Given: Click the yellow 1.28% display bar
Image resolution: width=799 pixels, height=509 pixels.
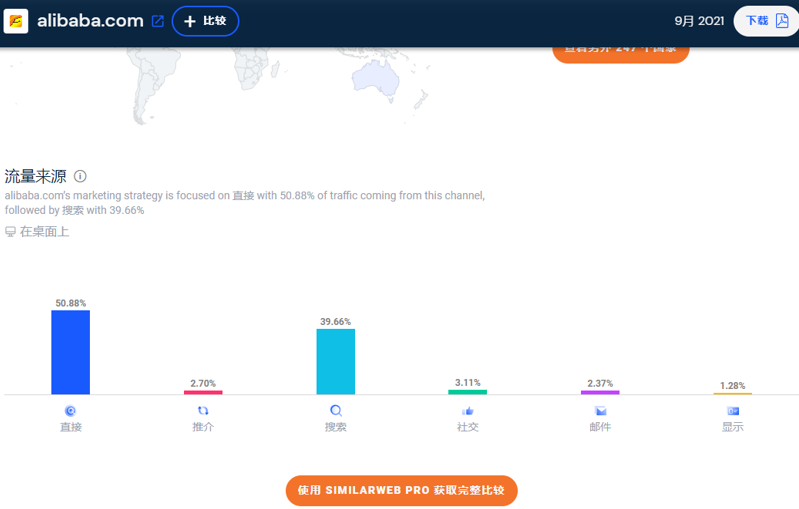Looking at the screenshot, I should [733, 393].
